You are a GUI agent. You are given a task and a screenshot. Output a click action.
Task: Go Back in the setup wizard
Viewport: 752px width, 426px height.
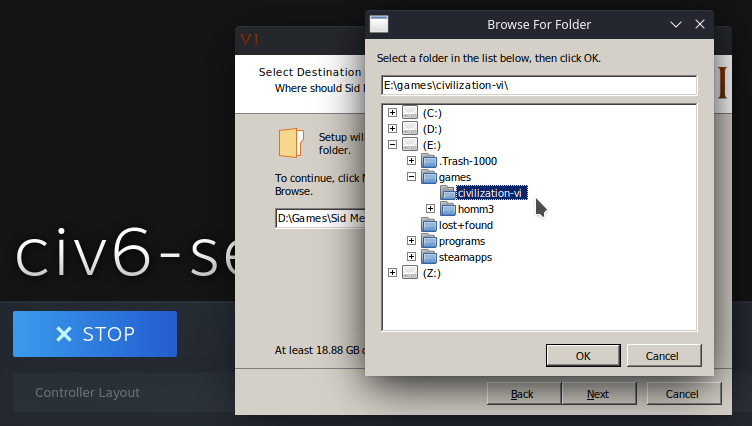[524, 393]
